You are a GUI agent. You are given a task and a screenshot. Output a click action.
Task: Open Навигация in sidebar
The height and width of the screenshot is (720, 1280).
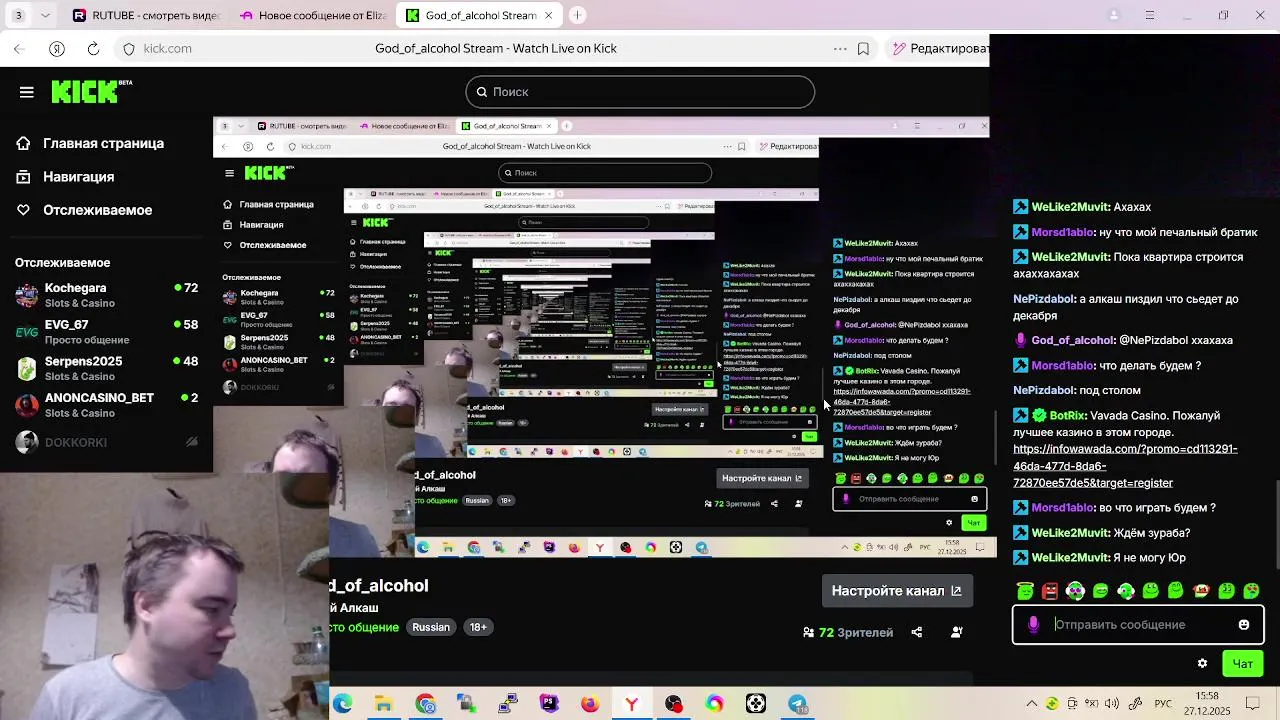coord(78,177)
